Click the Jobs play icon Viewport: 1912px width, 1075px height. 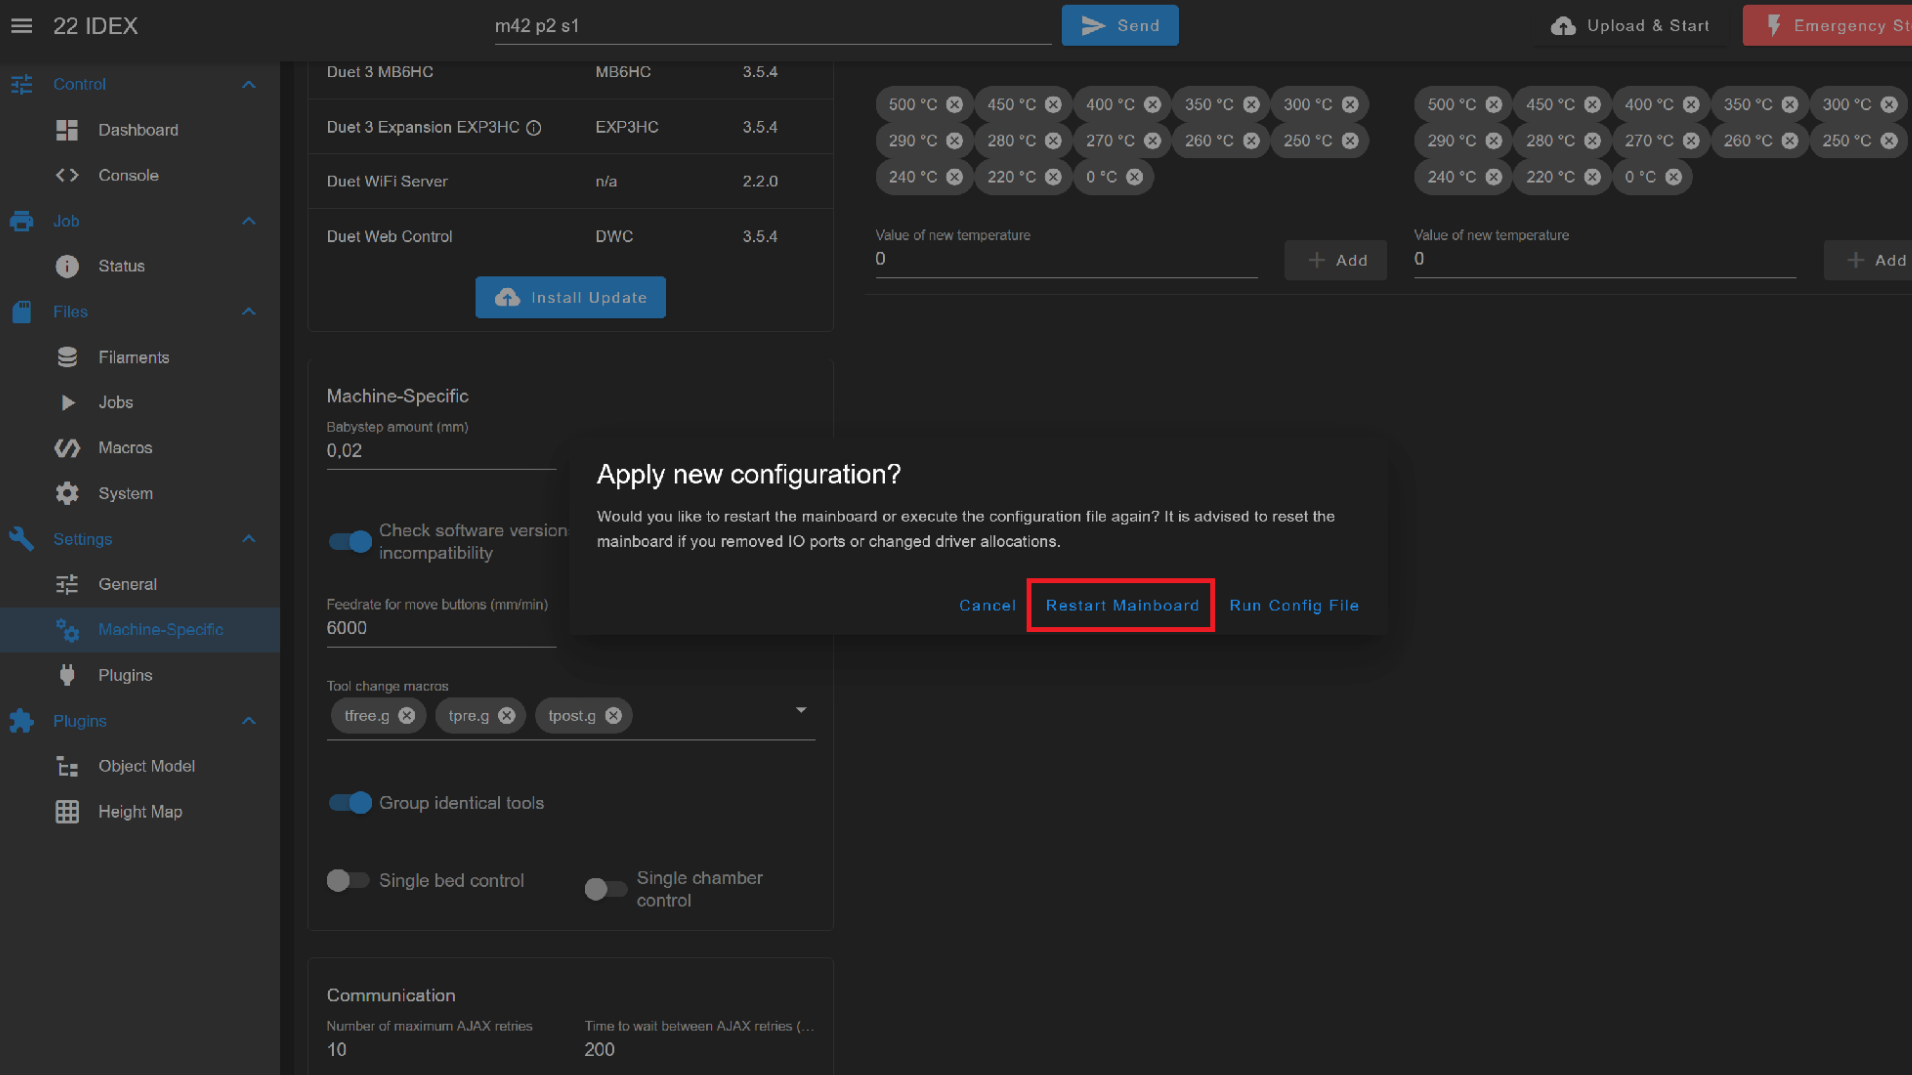point(67,402)
